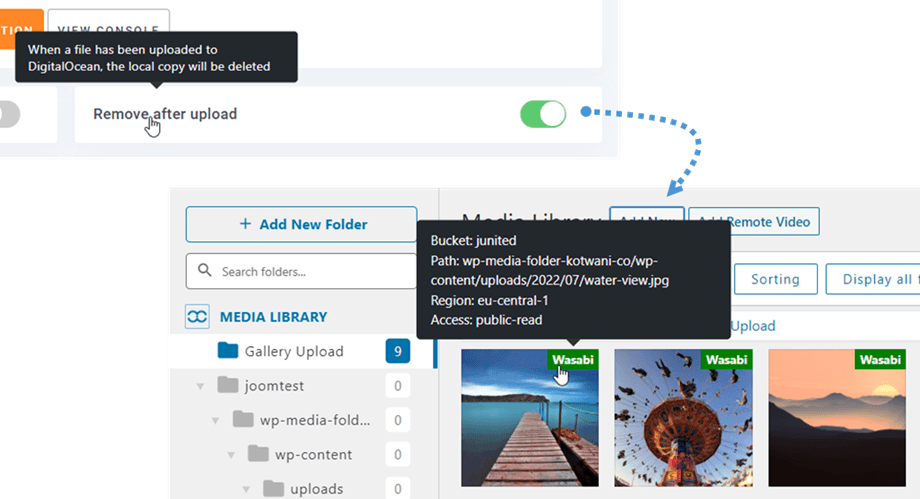Screen dimensions: 920x499
Task: Collapse the joomtest folder tree arrow
Action: coord(202,386)
